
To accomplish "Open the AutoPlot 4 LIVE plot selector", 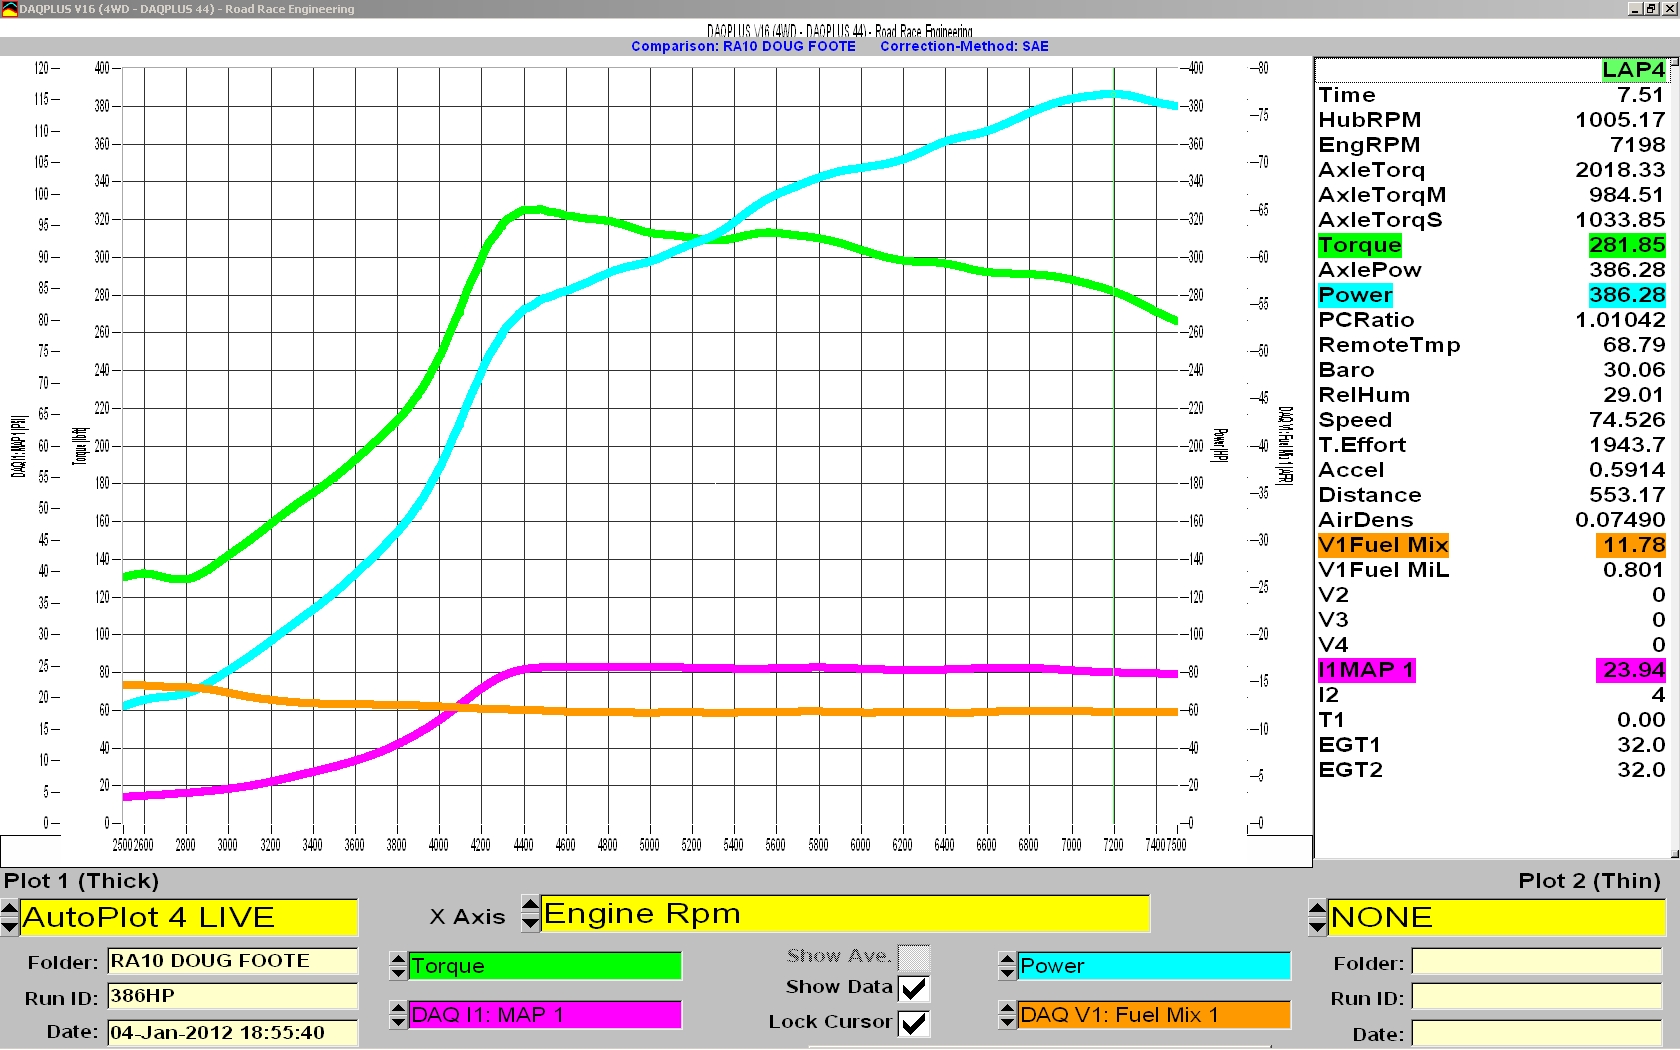I will coord(188,917).
